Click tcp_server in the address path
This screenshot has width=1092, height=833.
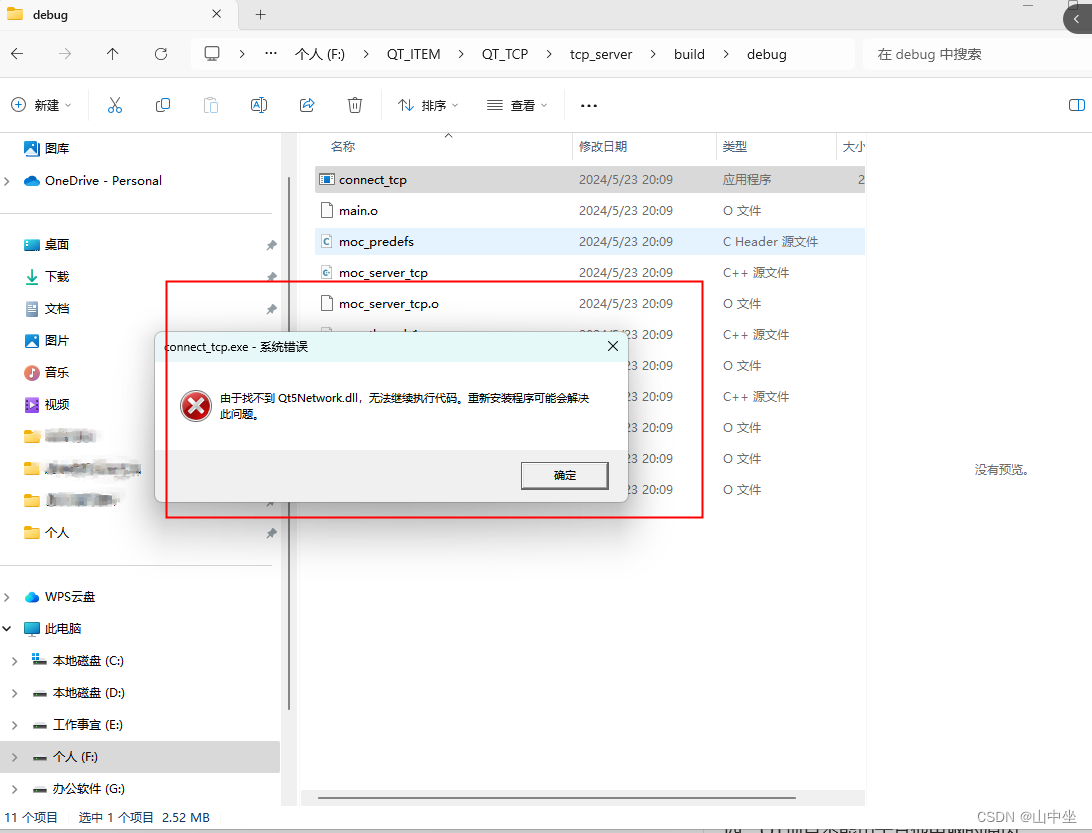[x=601, y=54]
